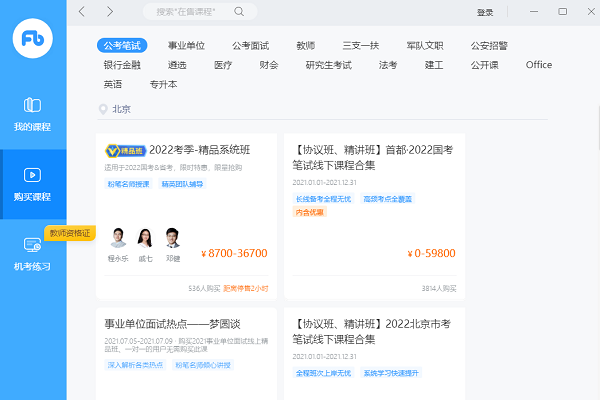This screenshot has width=600, height=400.
Task: Switch to the 事业单位 category tab
Action: coord(187,46)
